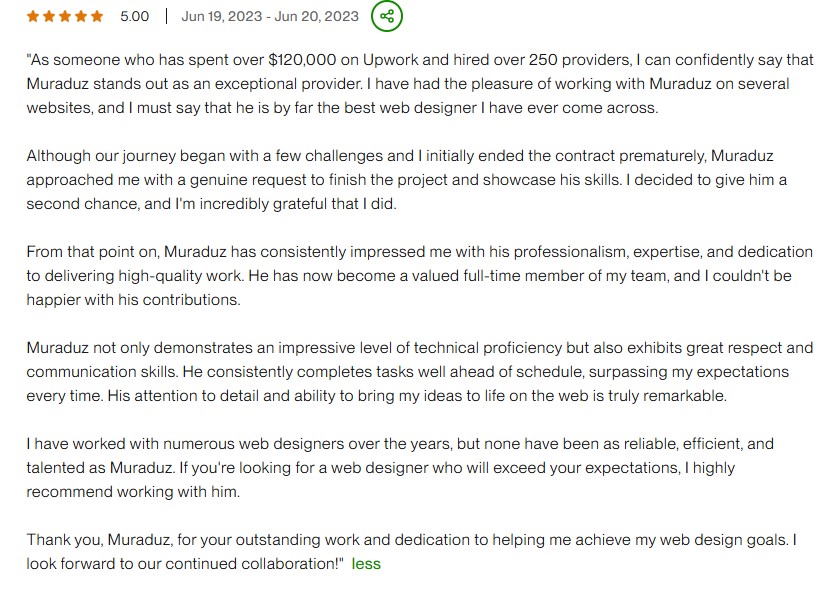
Task: Click the share icon next to dates
Action: [x=387, y=16]
